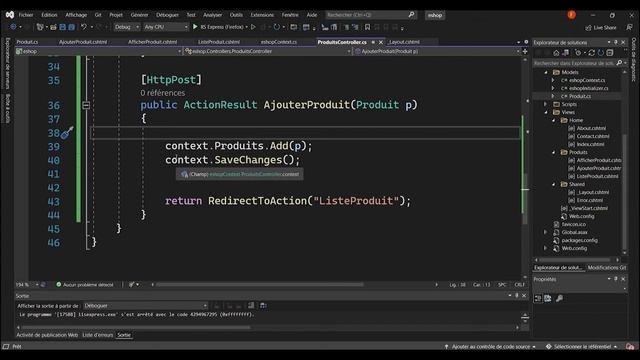Click the clear all output icon

(251, 305)
